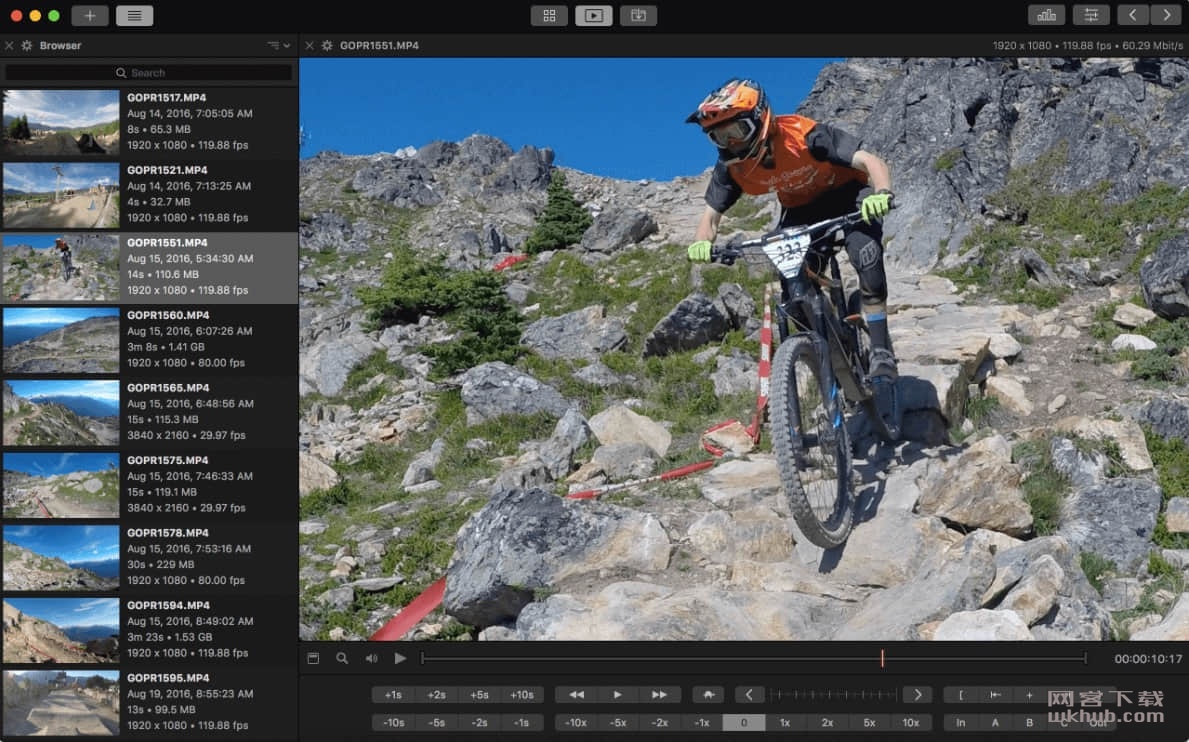The height and width of the screenshot is (742, 1189).
Task: Select GOPR1575.MP4 clip
Action: click(149, 485)
